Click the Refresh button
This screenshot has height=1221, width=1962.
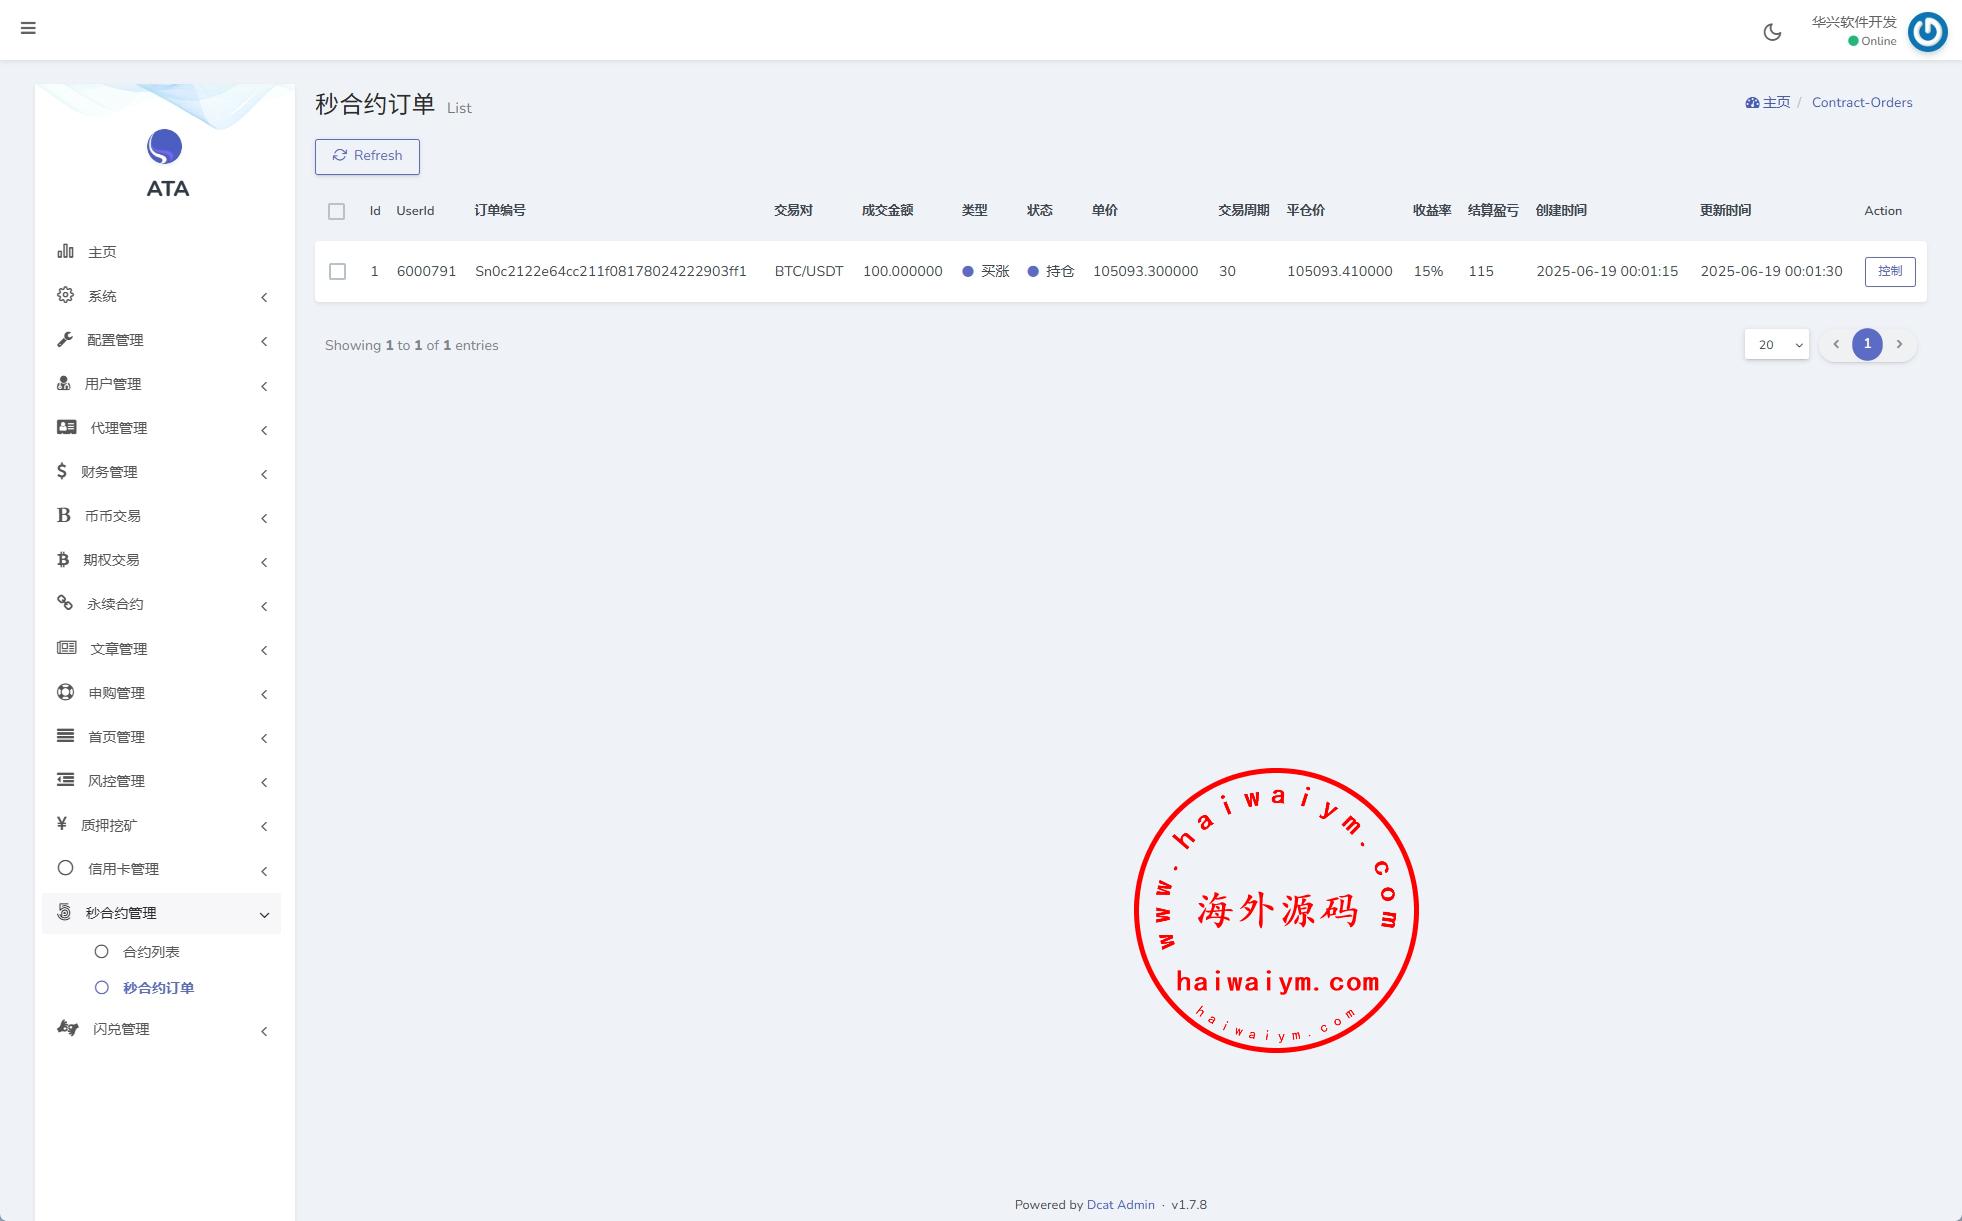[367, 156]
